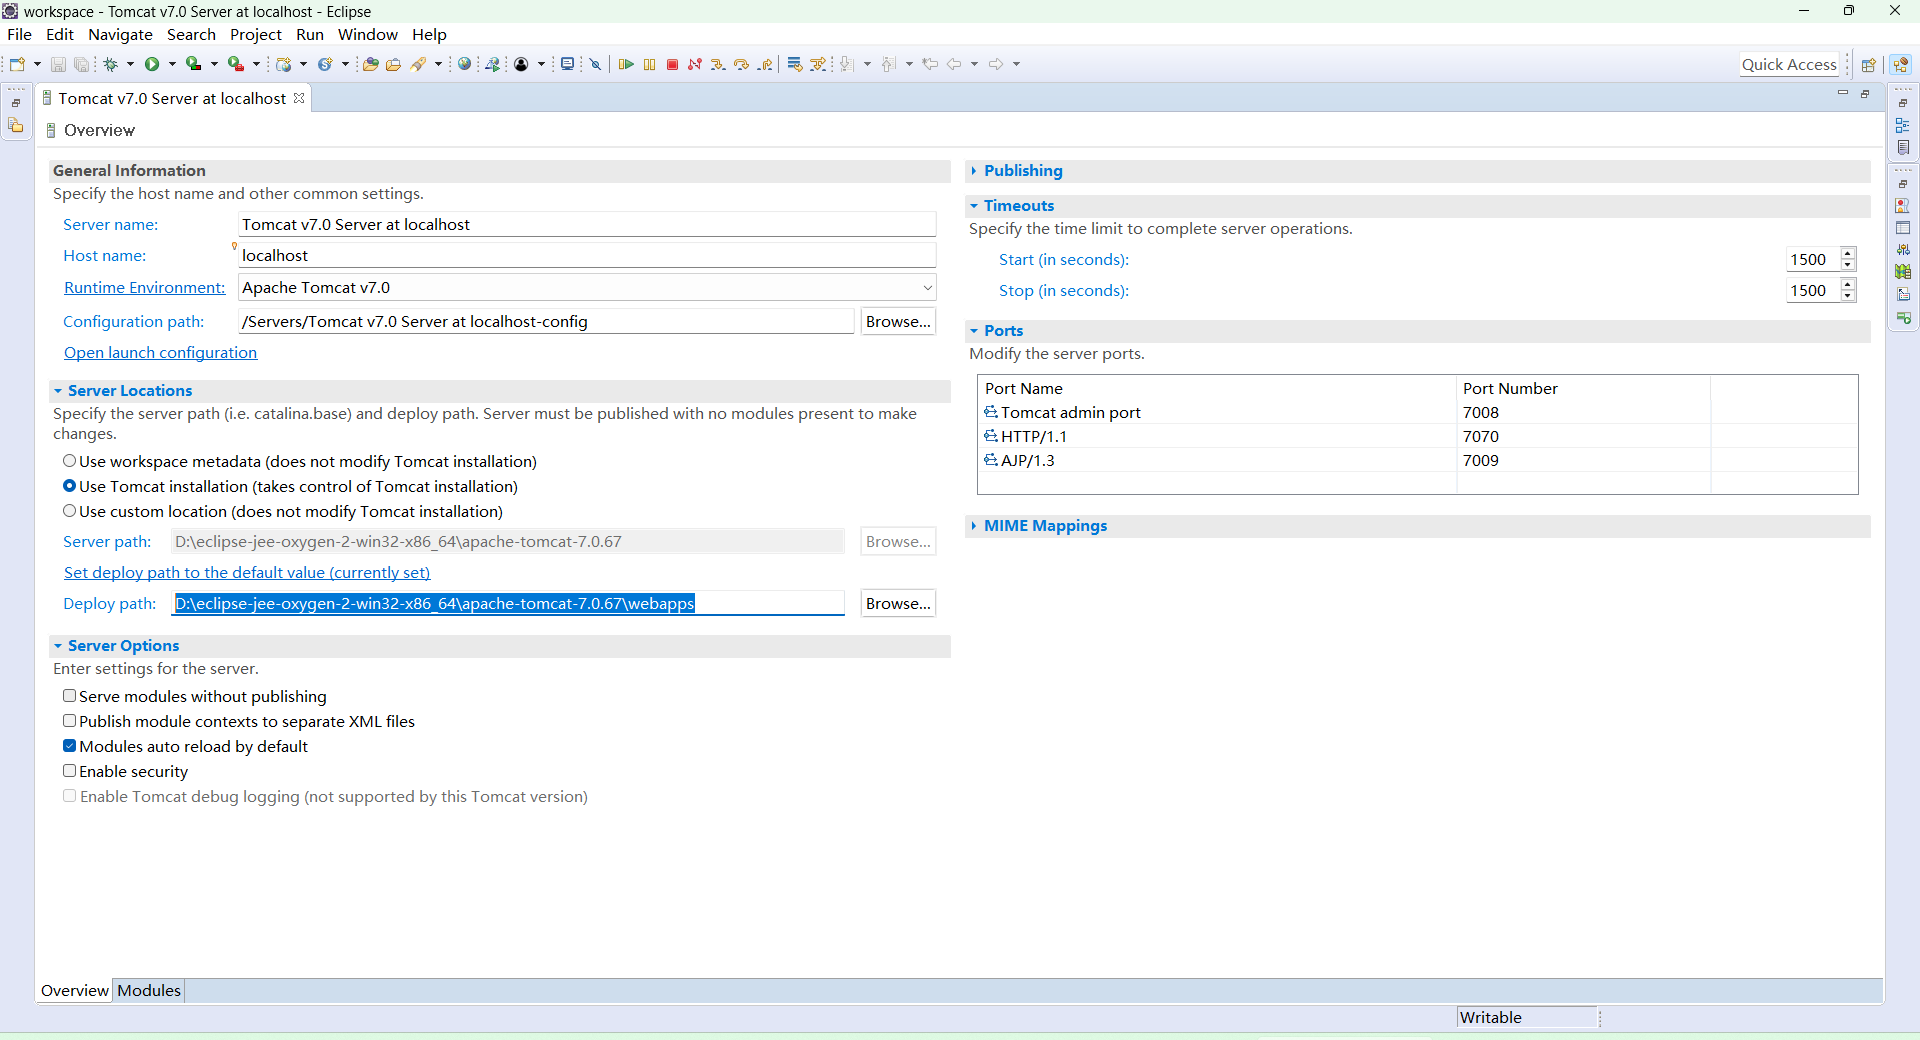Click the Quick Access search field
1920x1040 pixels.
point(1789,65)
